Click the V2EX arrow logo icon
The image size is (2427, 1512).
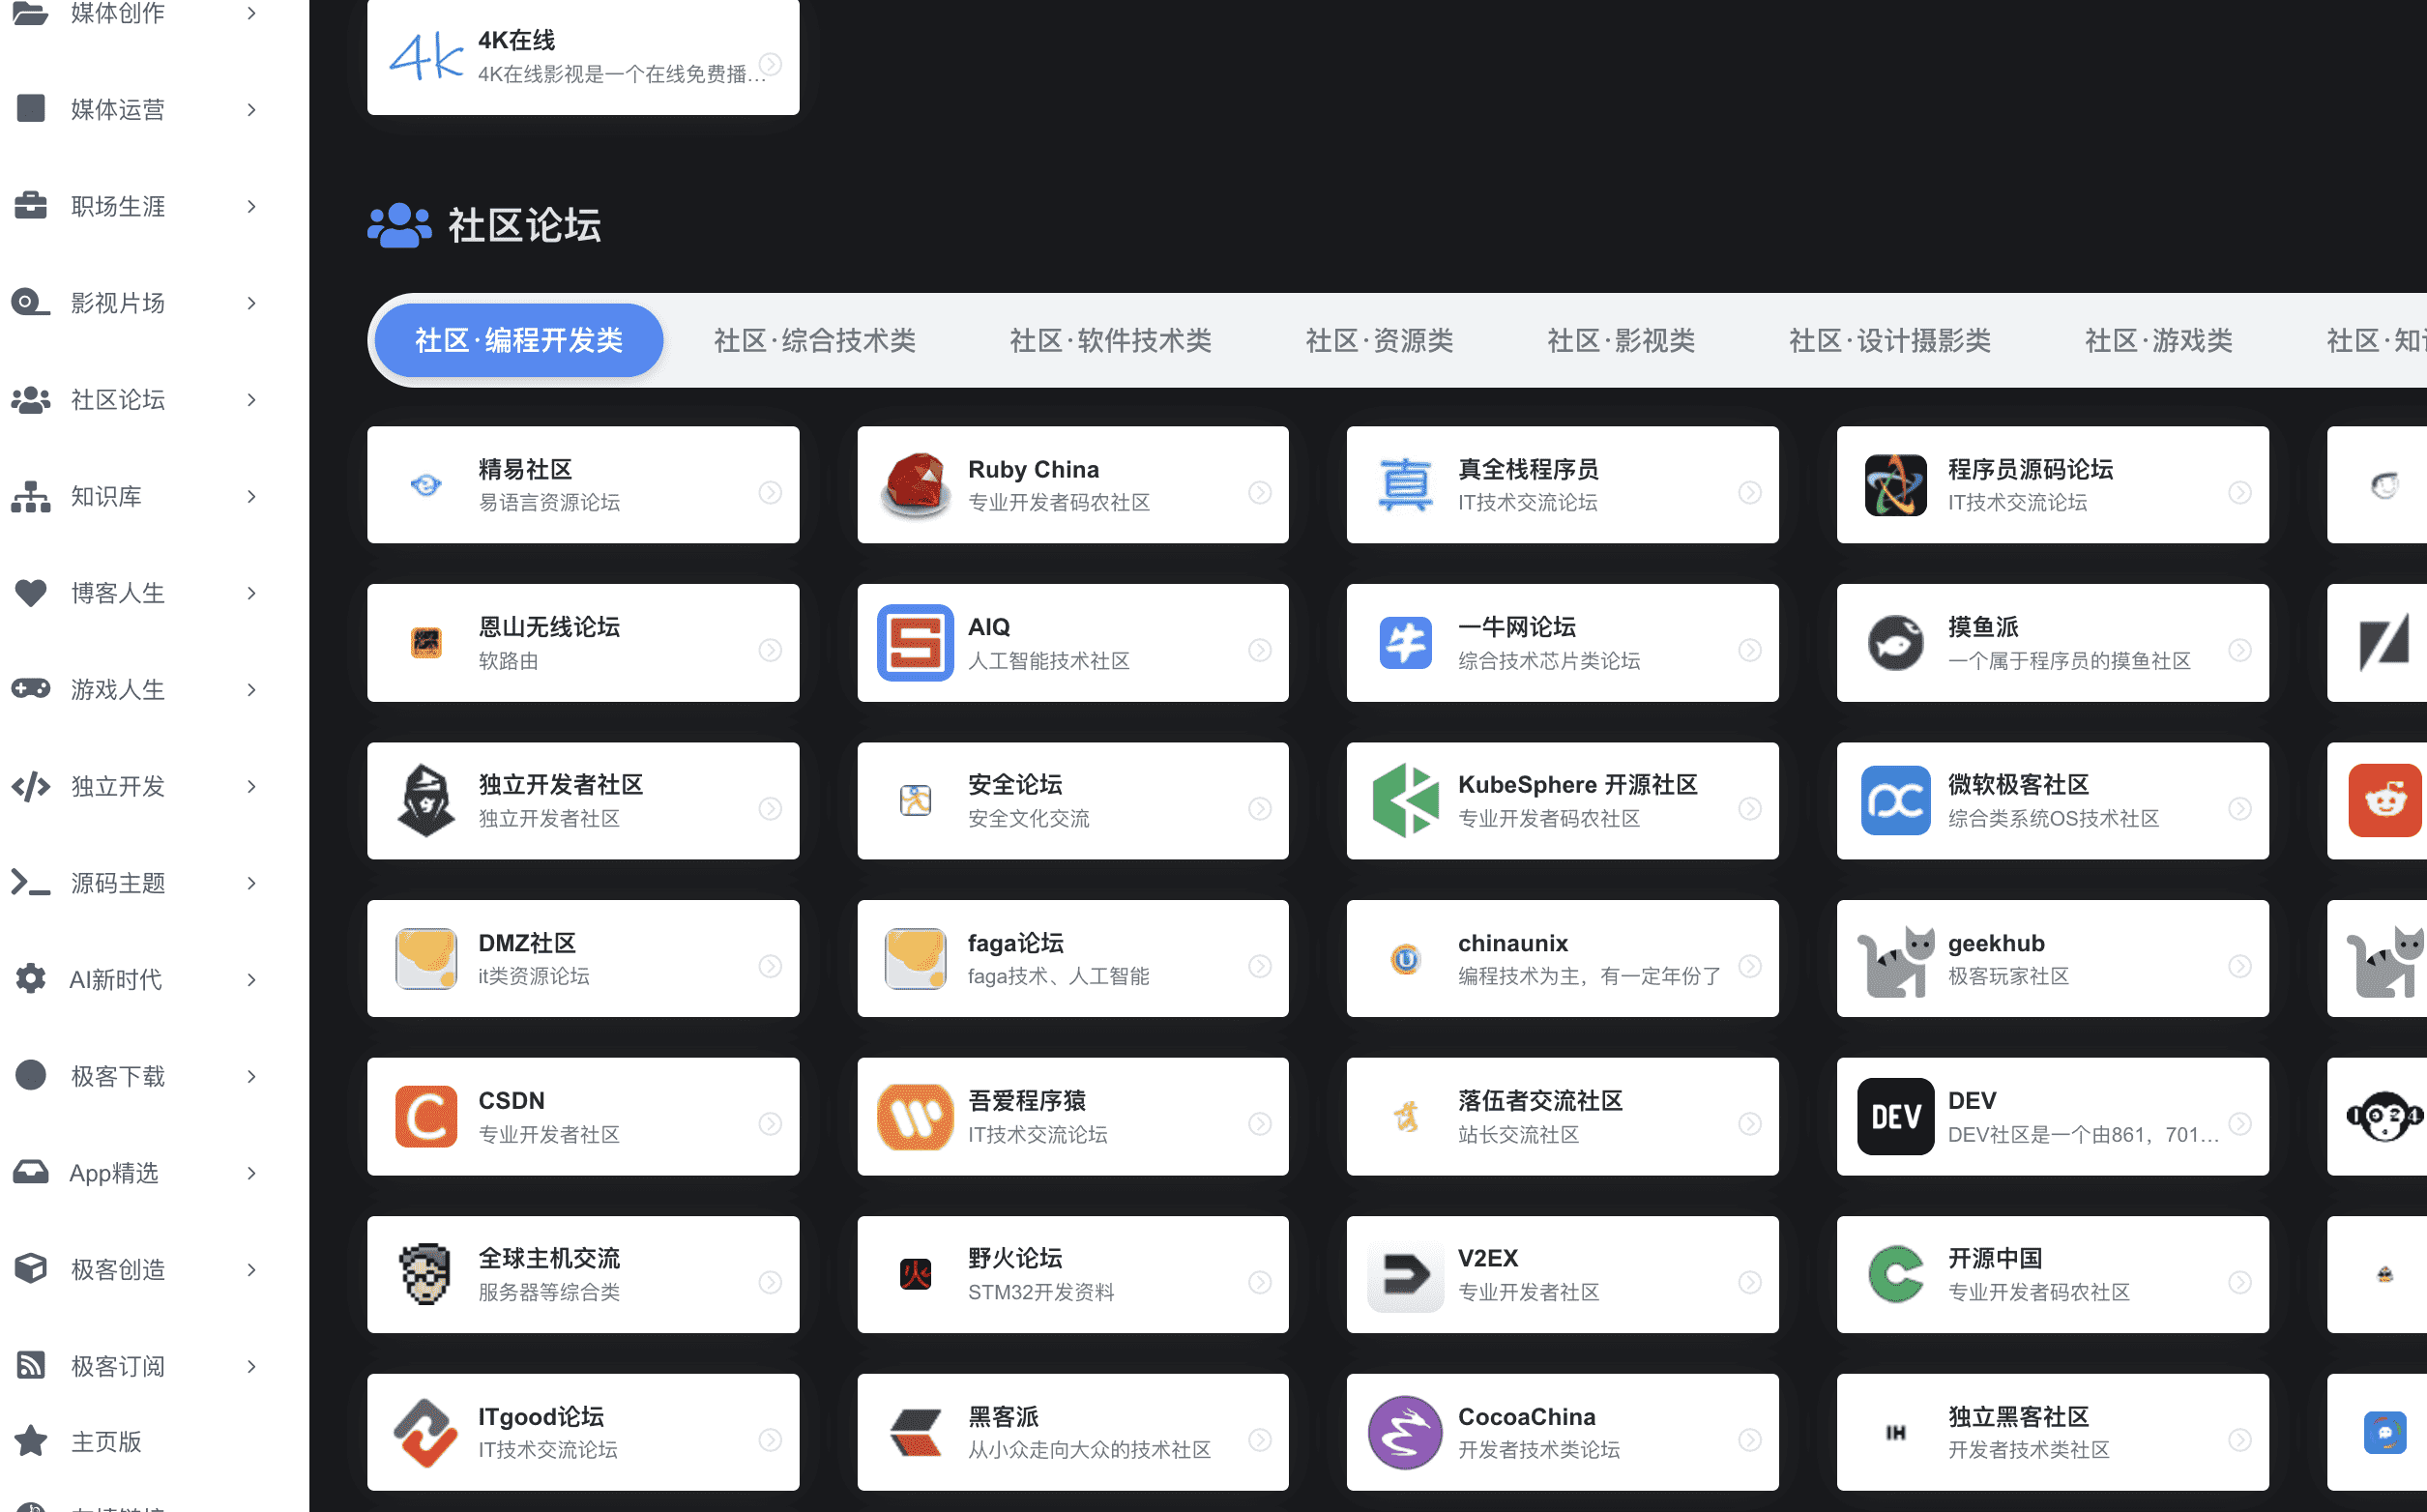(x=1404, y=1274)
